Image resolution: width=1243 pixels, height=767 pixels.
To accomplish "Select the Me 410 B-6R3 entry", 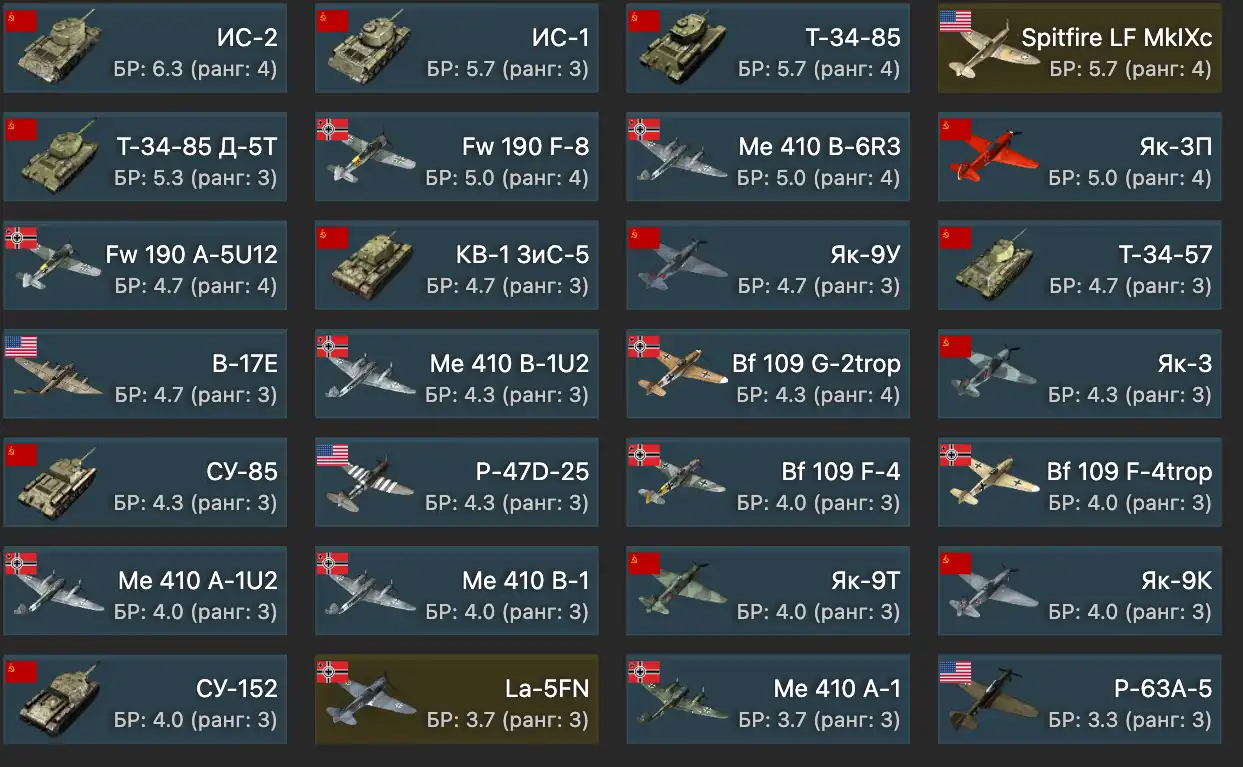I will (768, 157).
